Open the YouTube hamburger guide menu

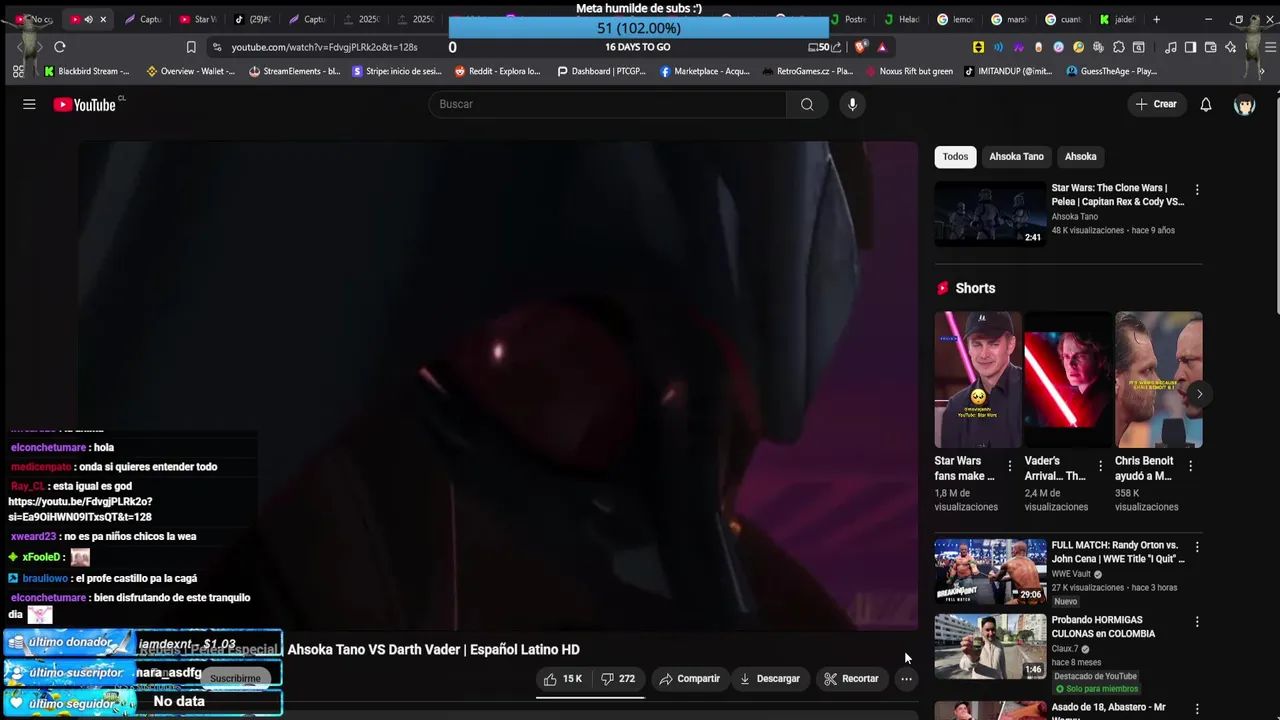click(x=29, y=104)
